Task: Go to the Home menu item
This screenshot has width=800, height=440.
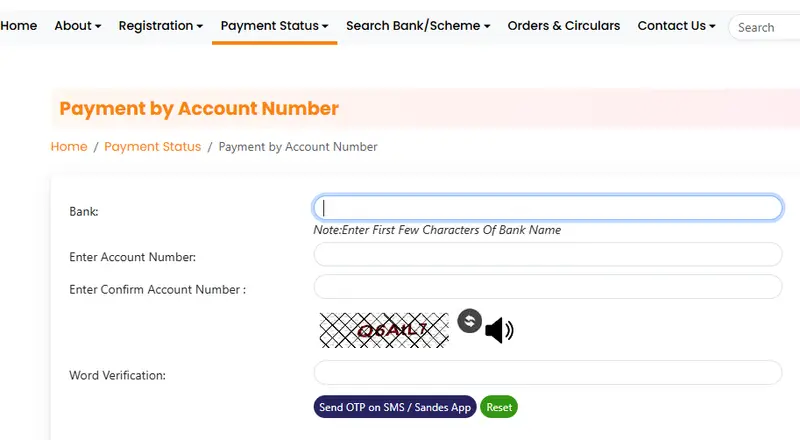Action: click(x=18, y=26)
